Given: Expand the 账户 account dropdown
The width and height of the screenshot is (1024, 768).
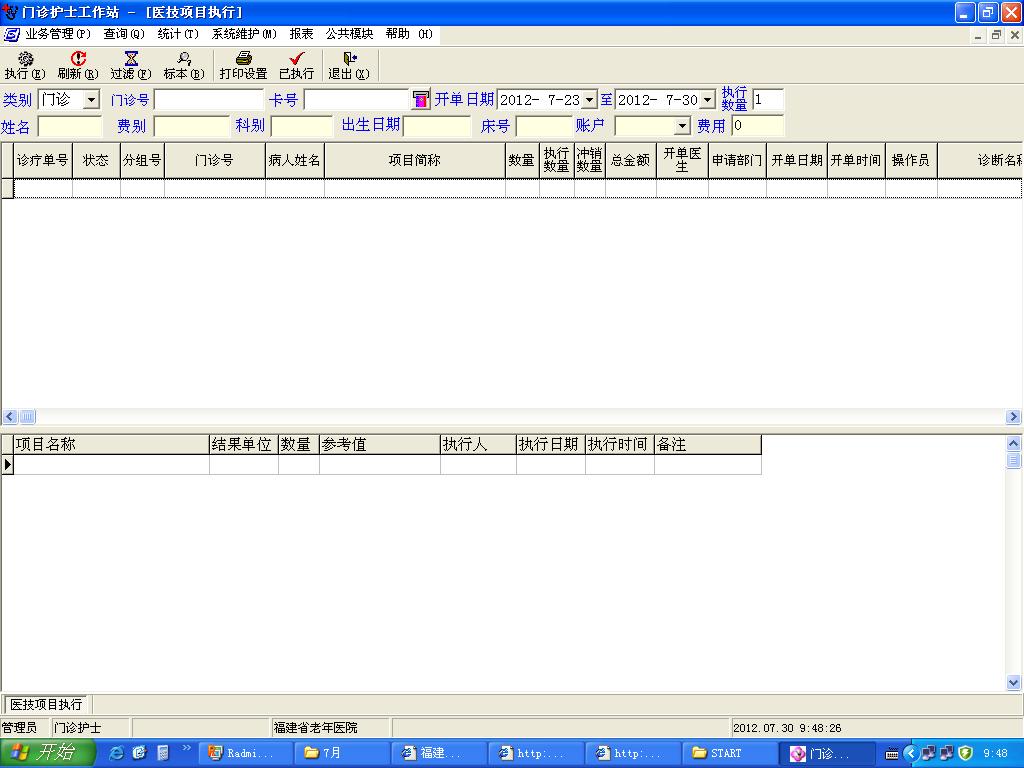Looking at the screenshot, I should [682, 125].
